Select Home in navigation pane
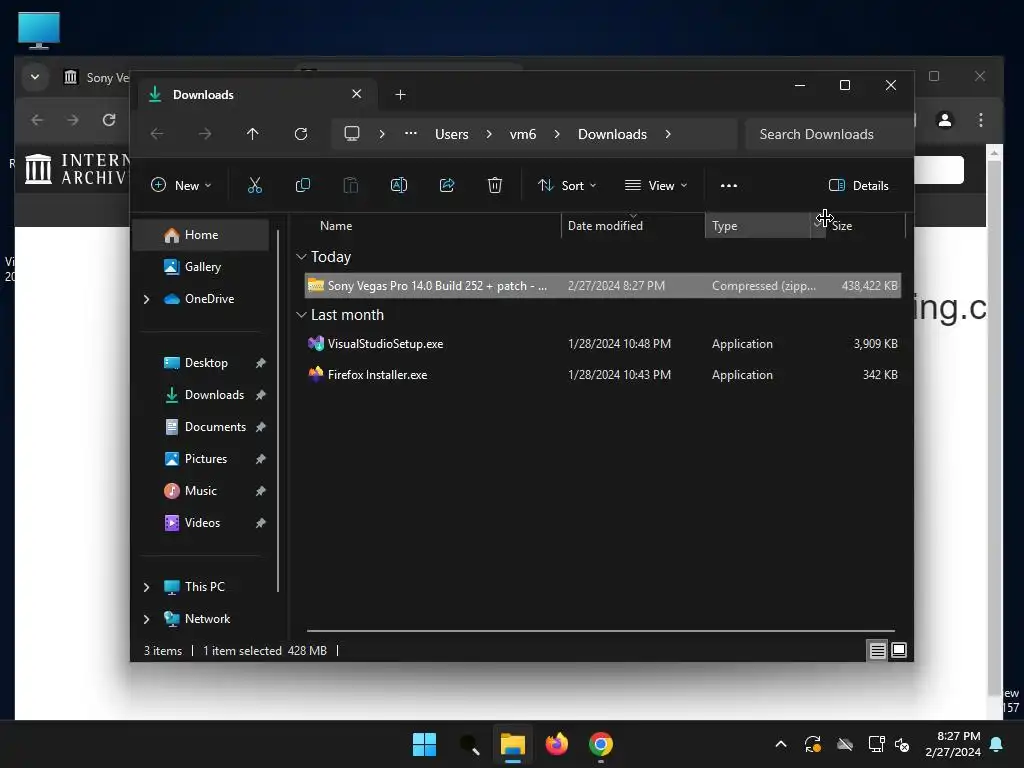The height and width of the screenshot is (768, 1024). (x=201, y=235)
